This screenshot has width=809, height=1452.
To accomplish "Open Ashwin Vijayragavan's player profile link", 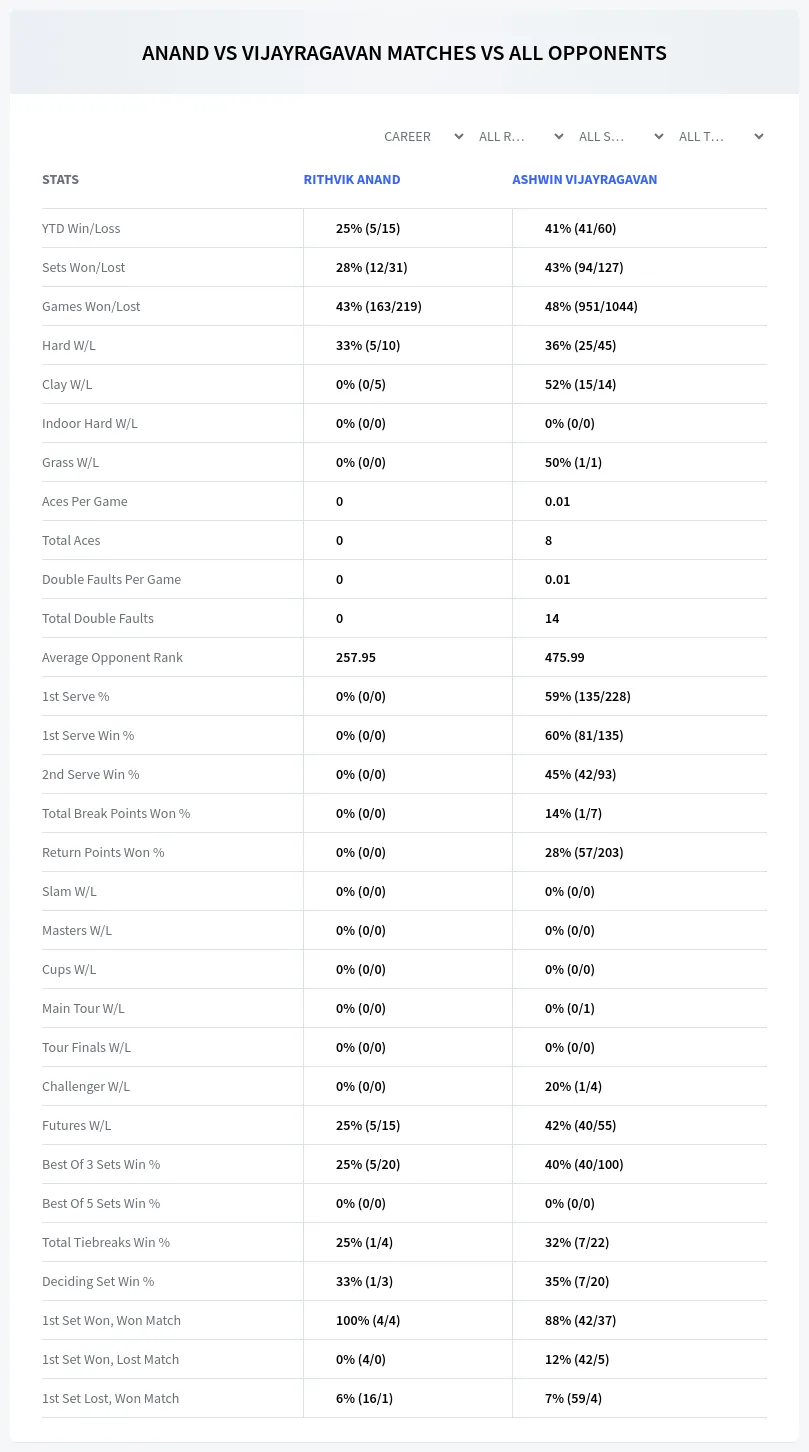I will (585, 180).
